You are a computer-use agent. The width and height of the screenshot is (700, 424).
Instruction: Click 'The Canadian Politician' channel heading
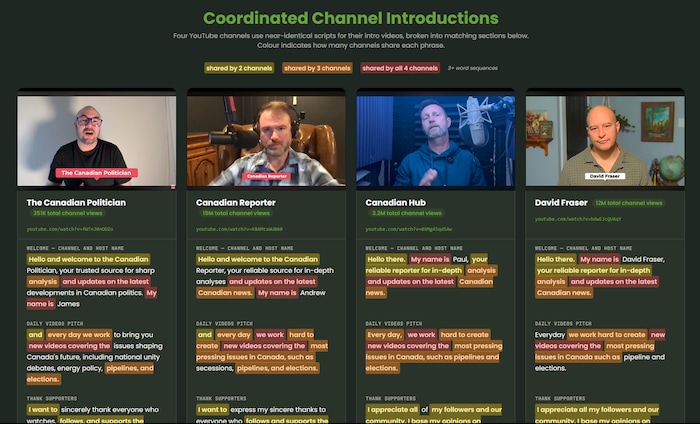[x=76, y=203]
